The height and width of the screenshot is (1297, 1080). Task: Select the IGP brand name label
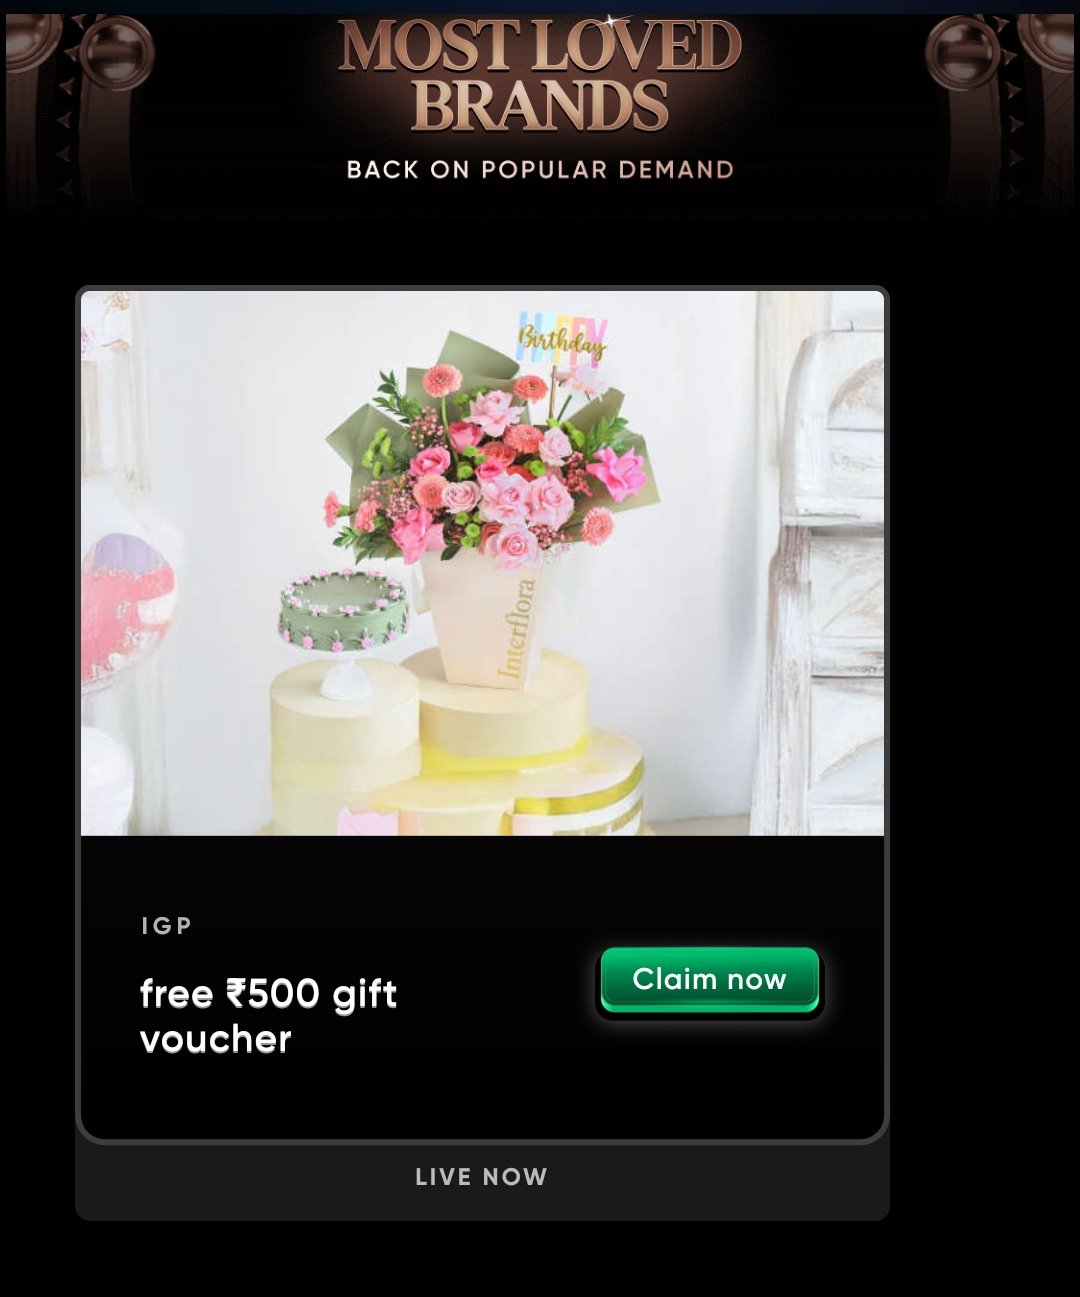pyautogui.click(x=166, y=926)
